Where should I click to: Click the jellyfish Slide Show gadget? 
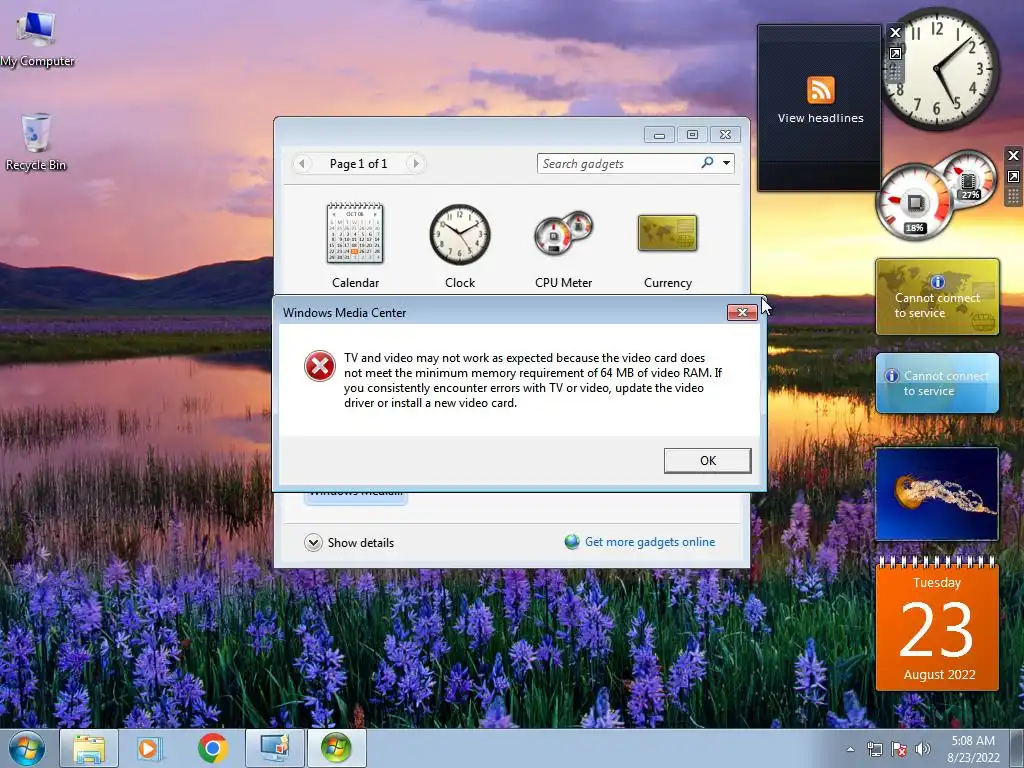(936, 494)
